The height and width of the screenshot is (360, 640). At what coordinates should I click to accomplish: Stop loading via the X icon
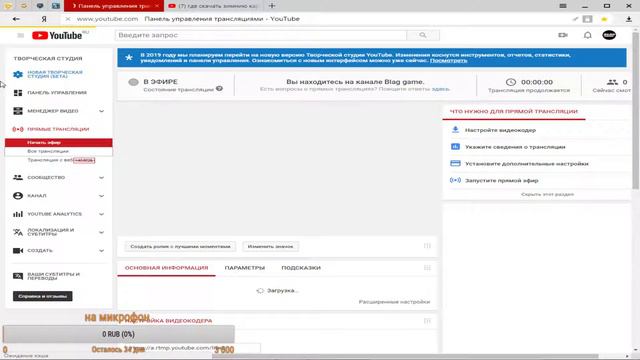68,19
